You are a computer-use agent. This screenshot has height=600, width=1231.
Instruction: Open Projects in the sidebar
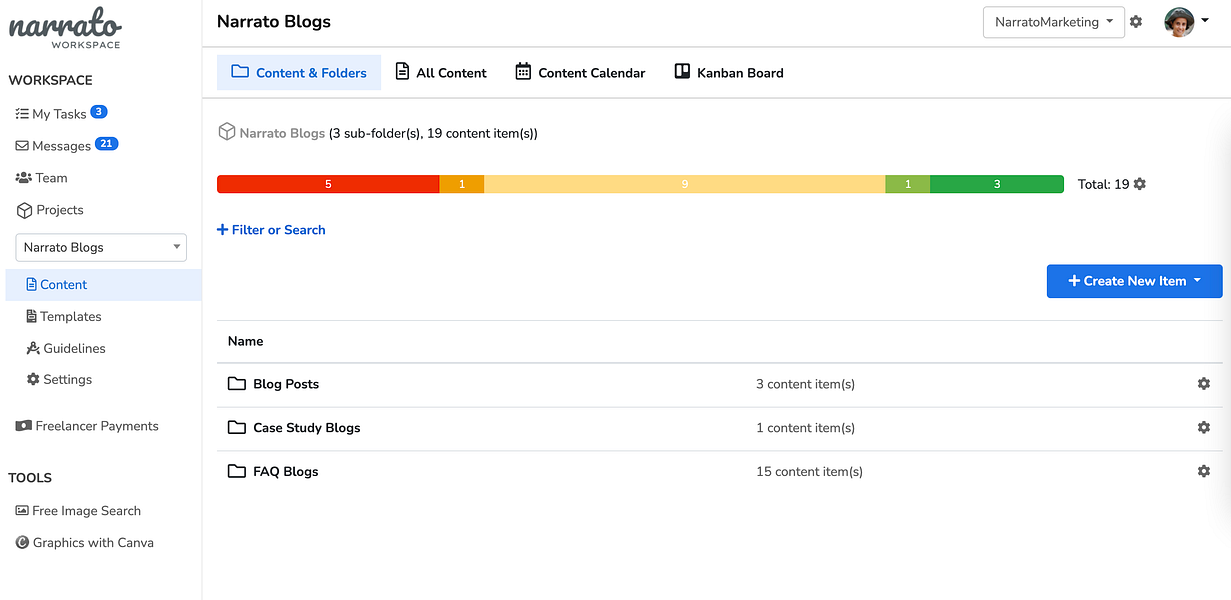50,210
